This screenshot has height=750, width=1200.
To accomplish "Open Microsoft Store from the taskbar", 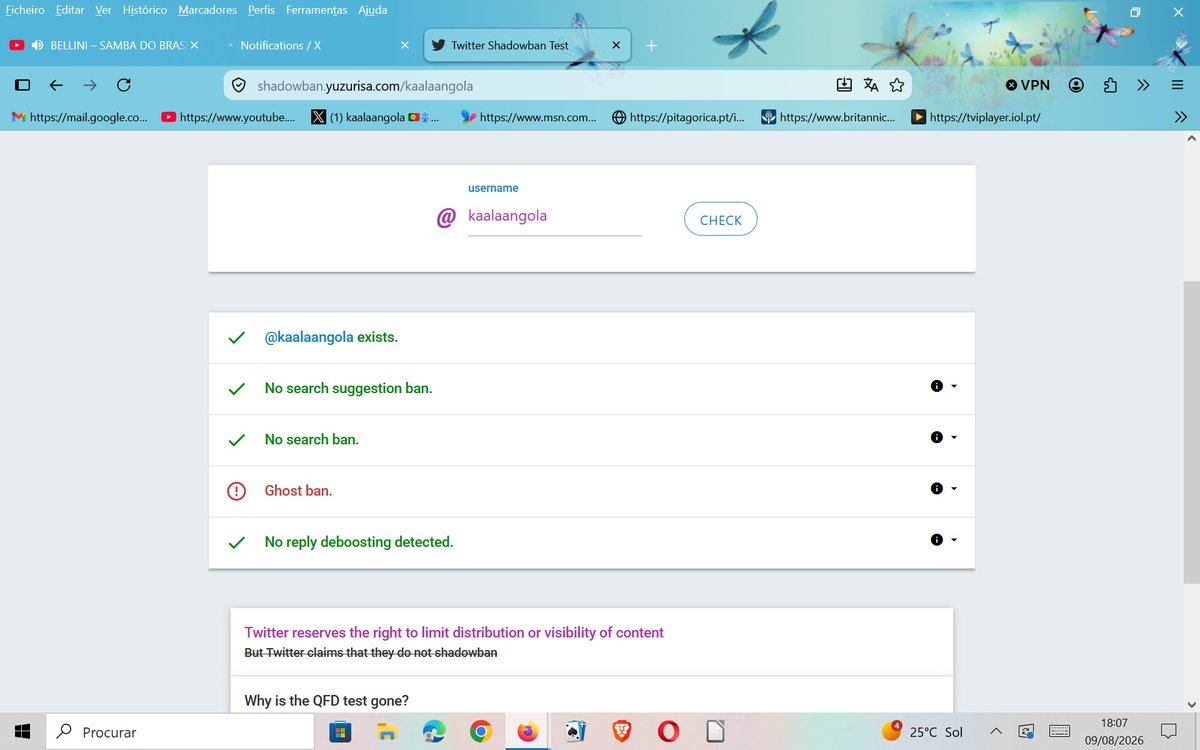I will pos(341,732).
